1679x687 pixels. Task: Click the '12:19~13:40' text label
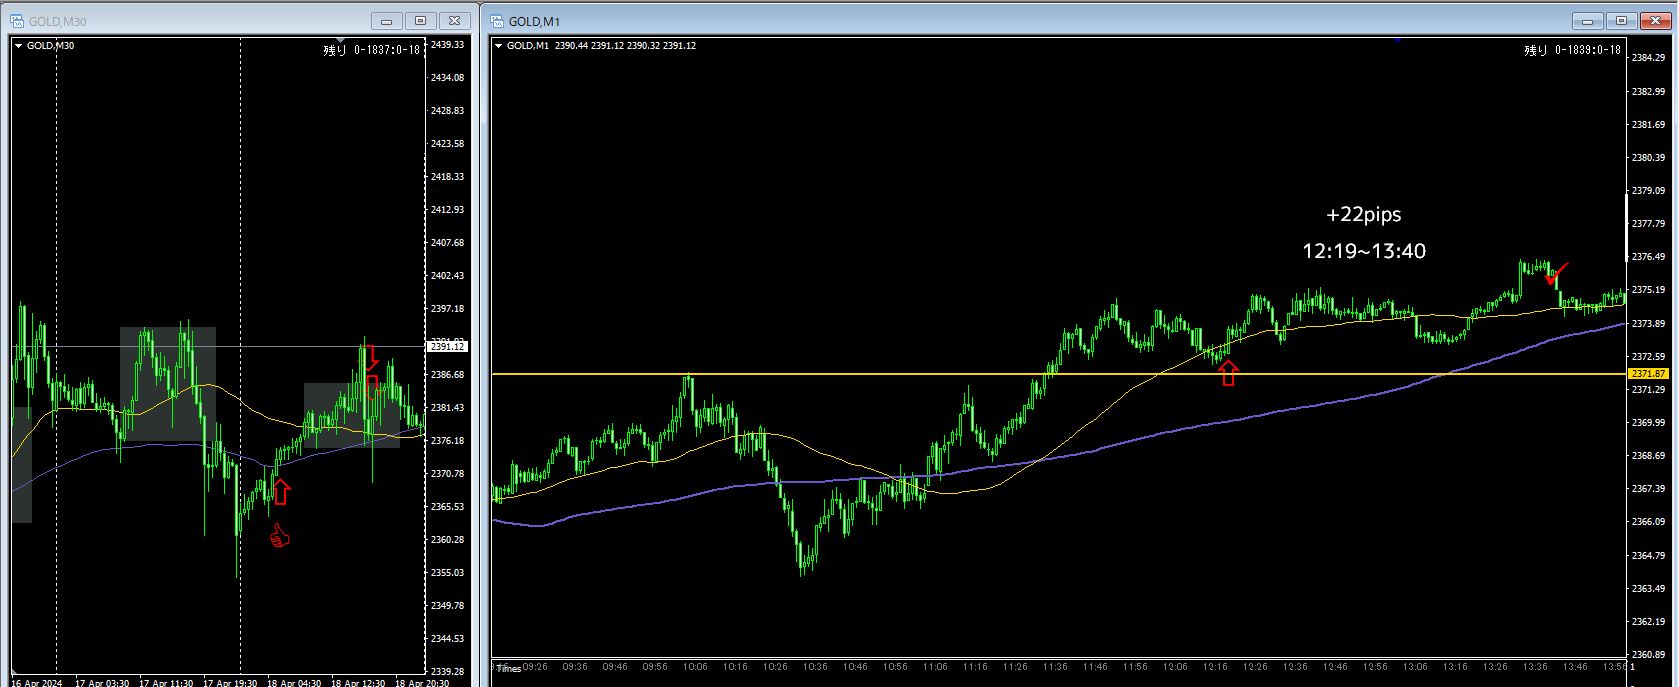pos(1364,251)
